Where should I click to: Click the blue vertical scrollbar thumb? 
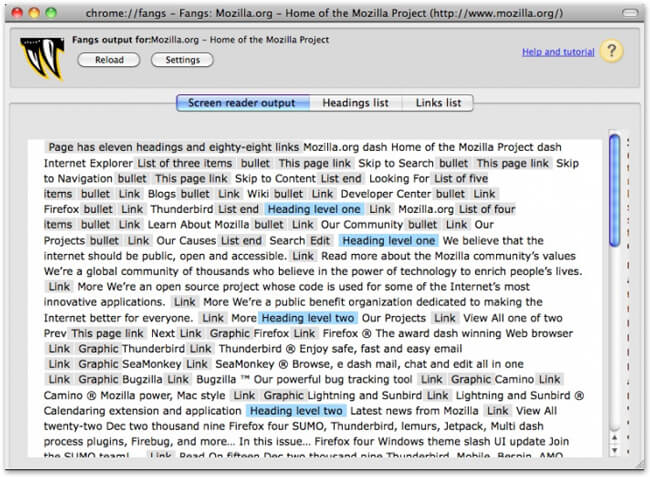(x=615, y=191)
